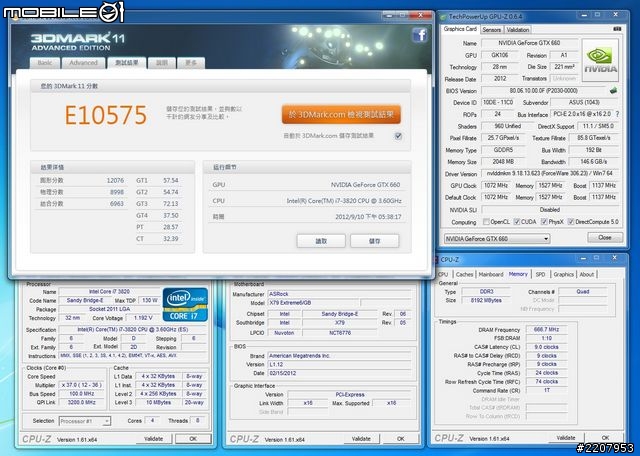Click Validate in the CPU-Z mainboard window
Viewport: 640px width, 456px height.
coord(361,439)
